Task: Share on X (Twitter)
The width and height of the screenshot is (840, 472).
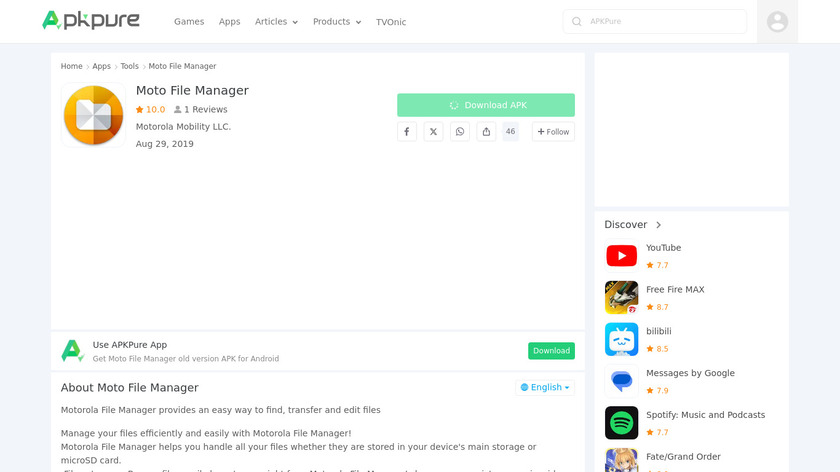Action: pos(433,132)
